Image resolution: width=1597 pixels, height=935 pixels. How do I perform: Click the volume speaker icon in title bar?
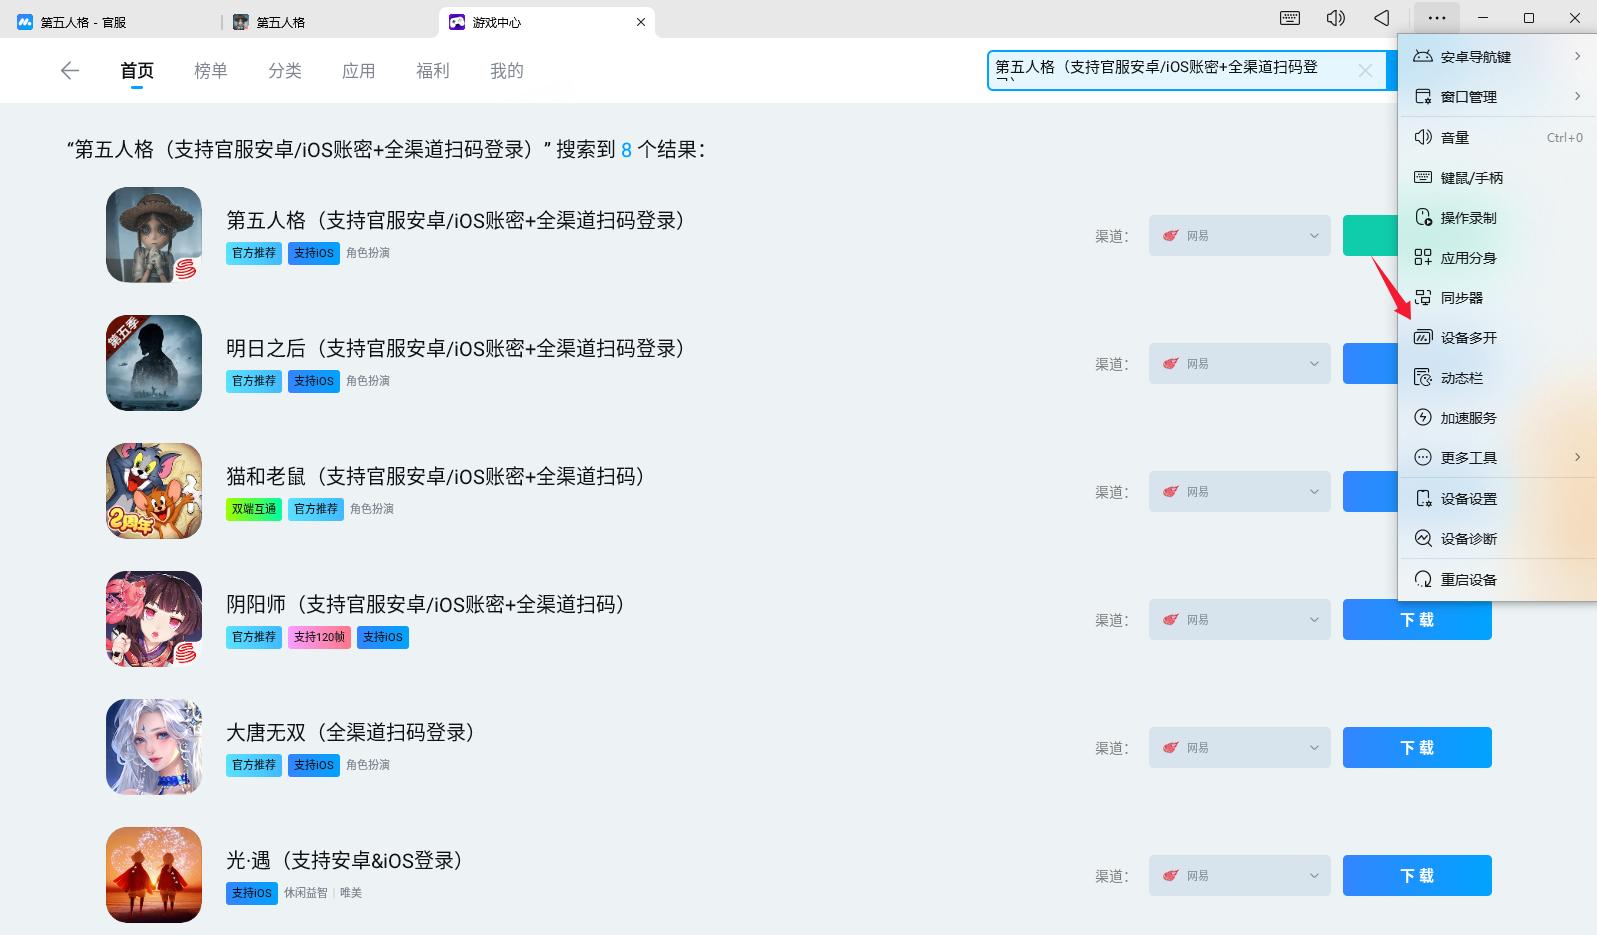(x=1335, y=18)
